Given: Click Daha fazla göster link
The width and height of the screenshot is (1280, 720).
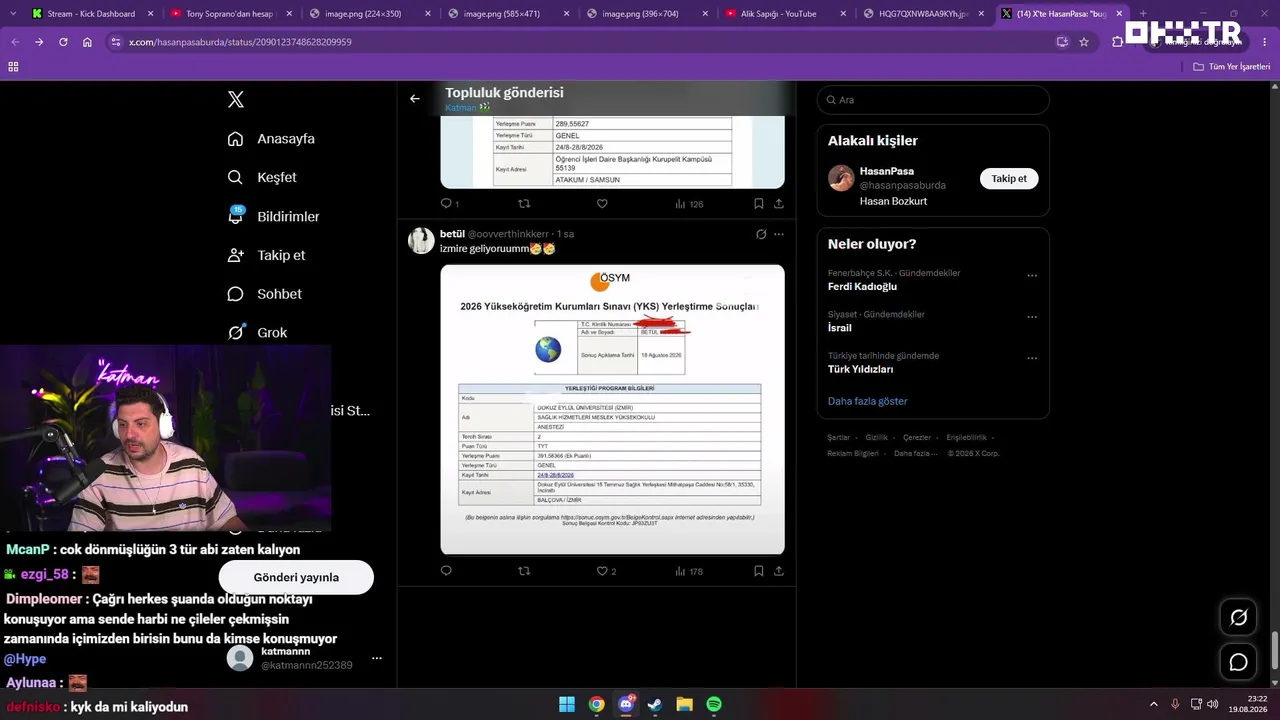Looking at the screenshot, I should point(868,401).
